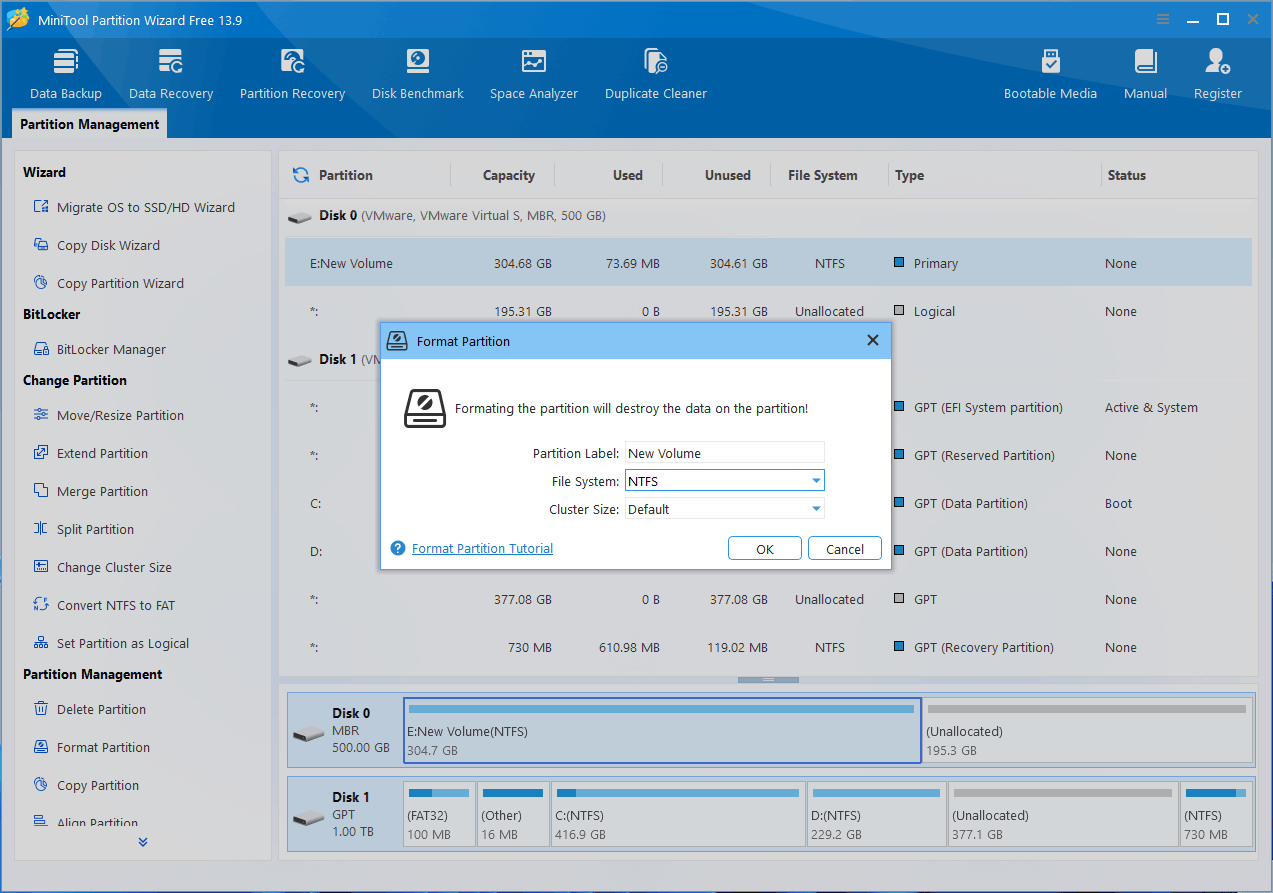Open the File System dropdown
The image size is (1273, 893).
pyautogui.click(x=725, y=481)
